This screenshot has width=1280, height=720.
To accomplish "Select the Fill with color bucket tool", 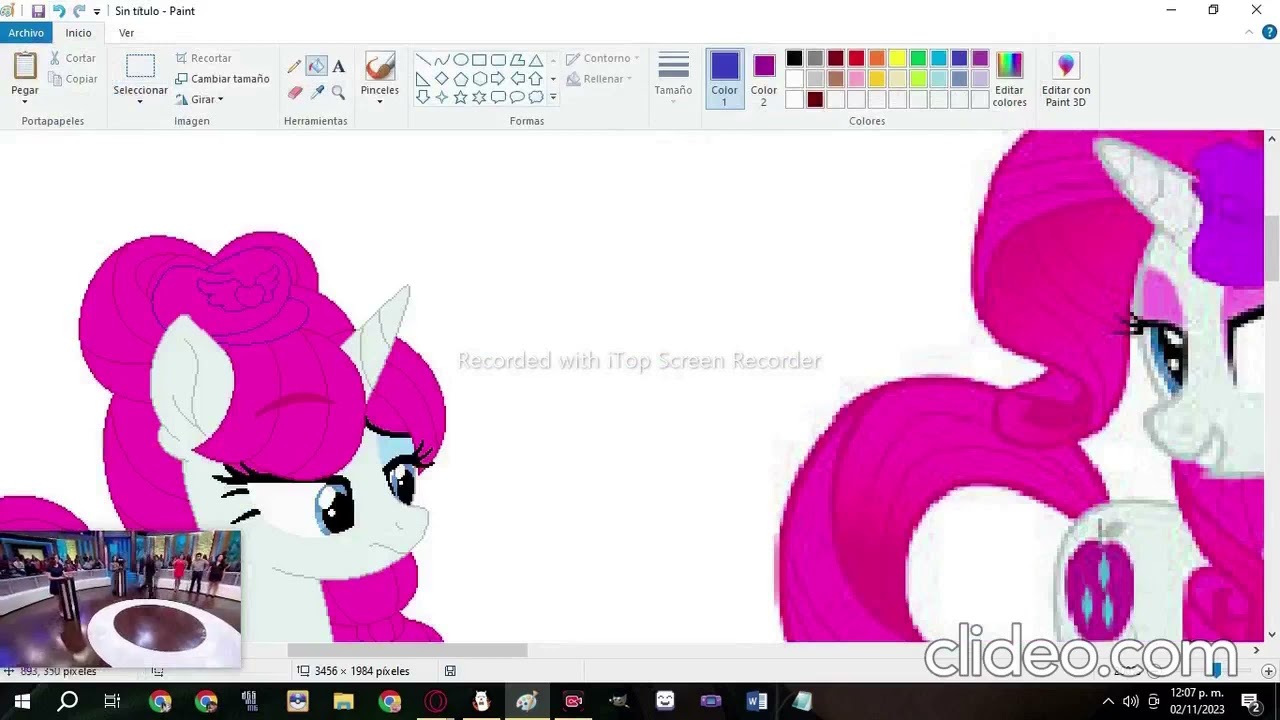I will click(x=316, y=67).
